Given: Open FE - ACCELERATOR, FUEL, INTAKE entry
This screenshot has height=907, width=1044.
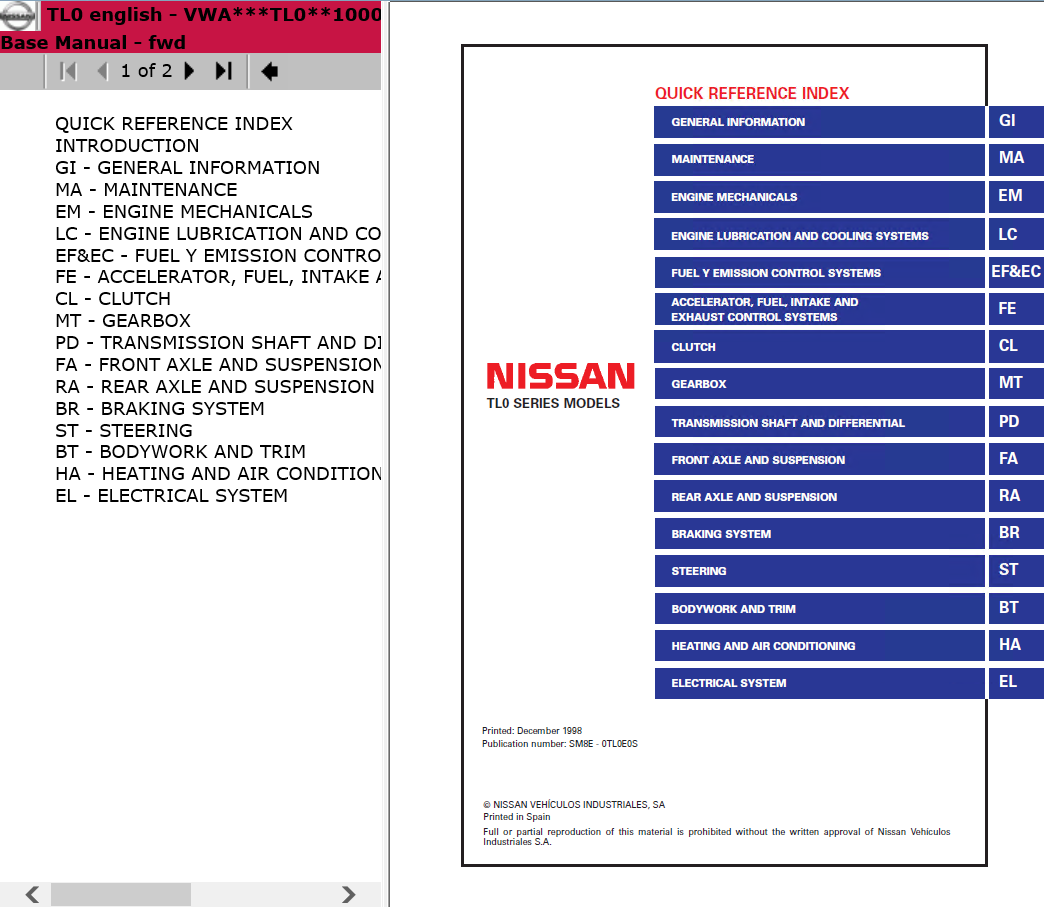Looking at the screenshot, I should 218,277.
